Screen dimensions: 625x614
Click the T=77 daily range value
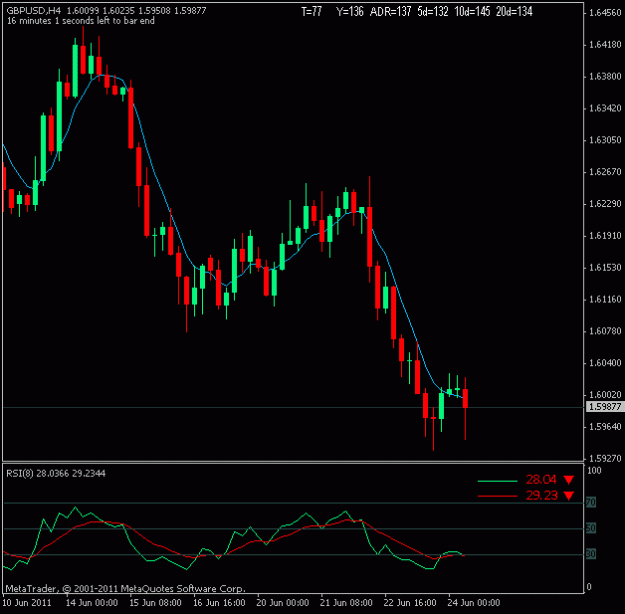(311, 12)
